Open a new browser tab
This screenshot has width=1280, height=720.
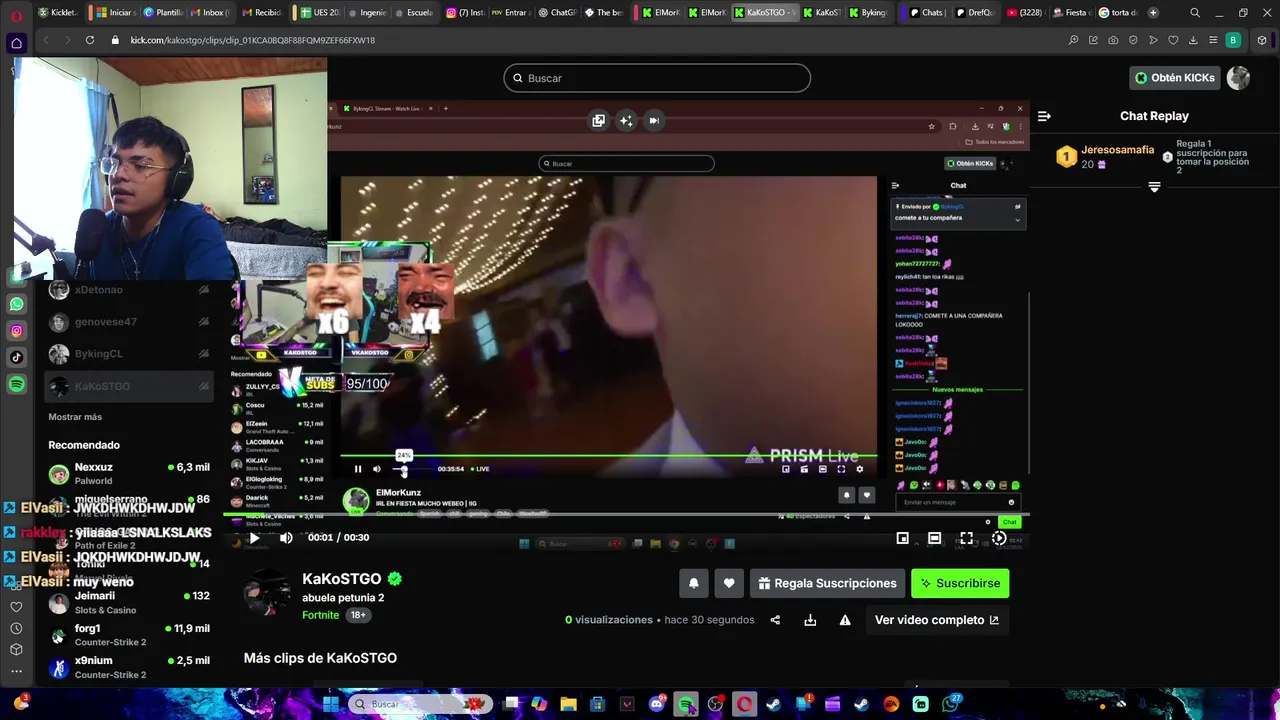coord(1153,13)
